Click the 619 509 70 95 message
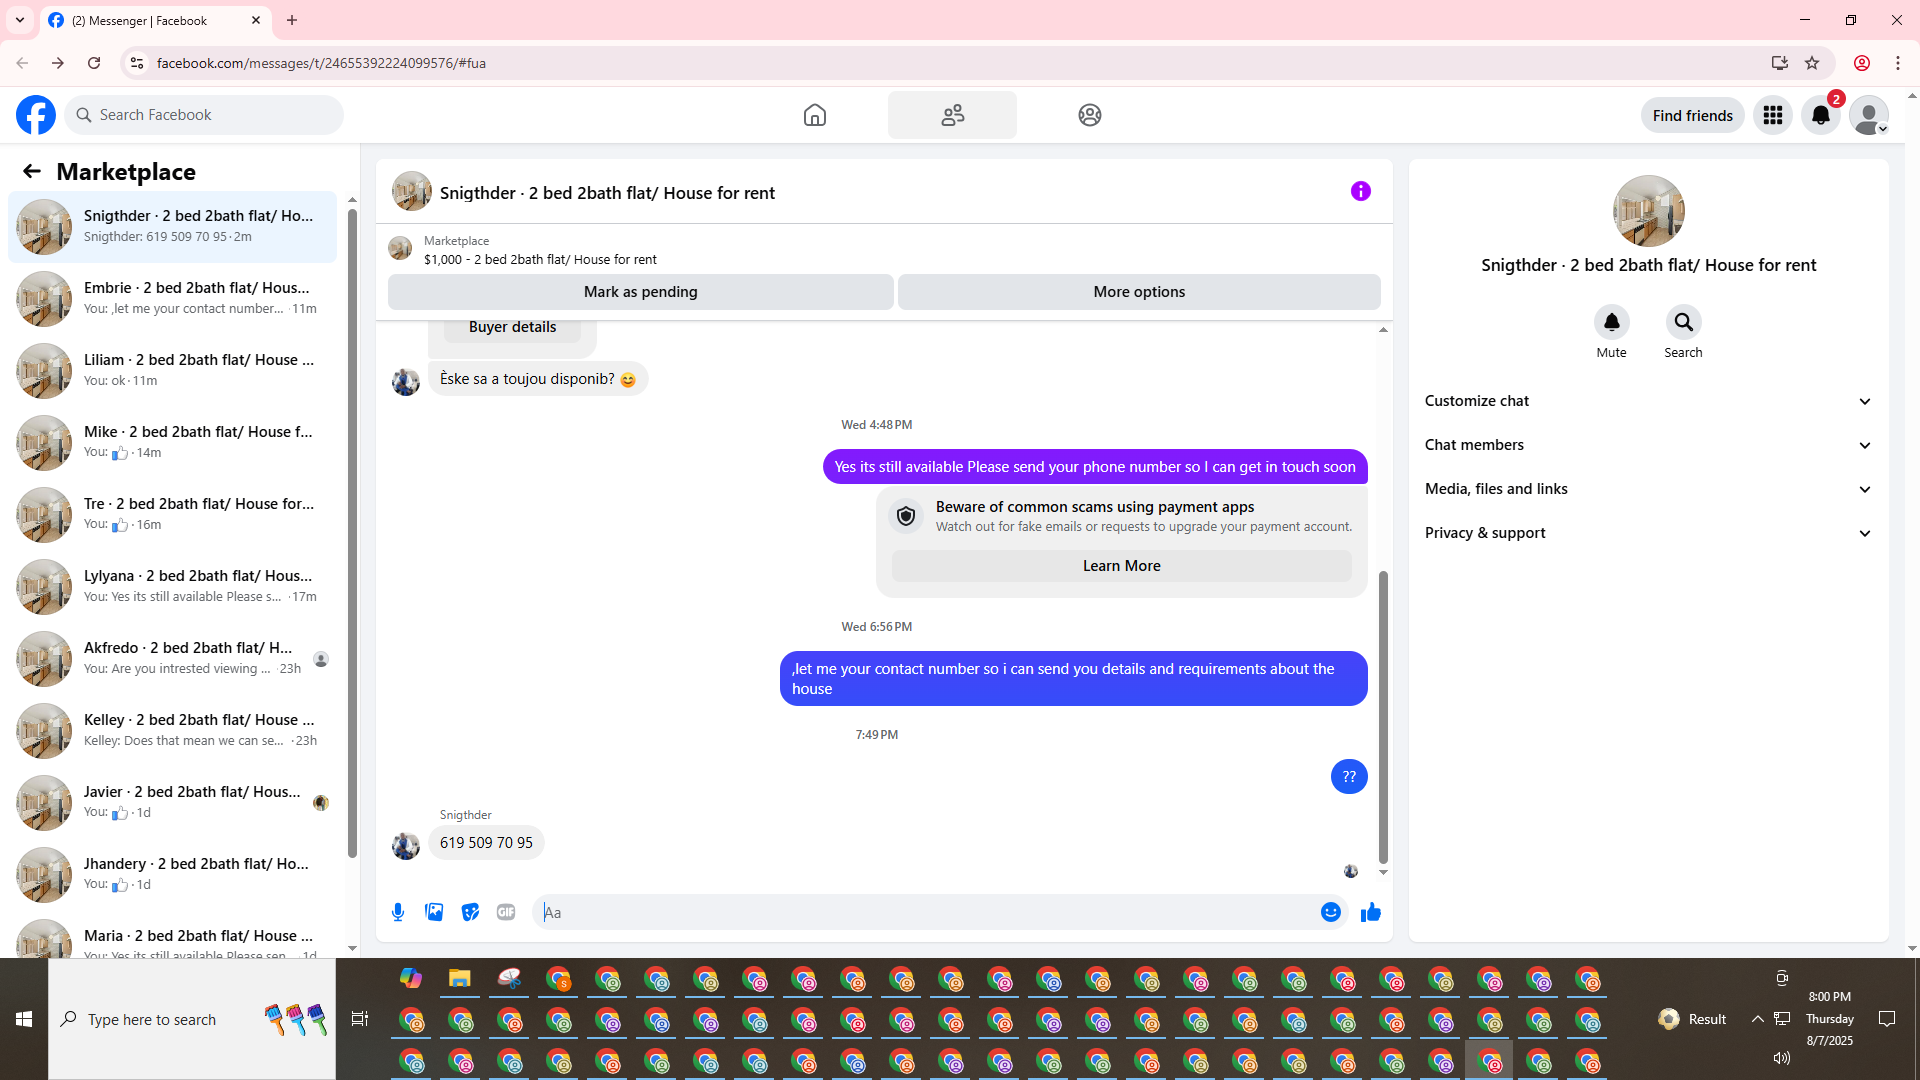Viewport: 1920px width, 1080px height. pyautogui.click(x=486, y=843)
